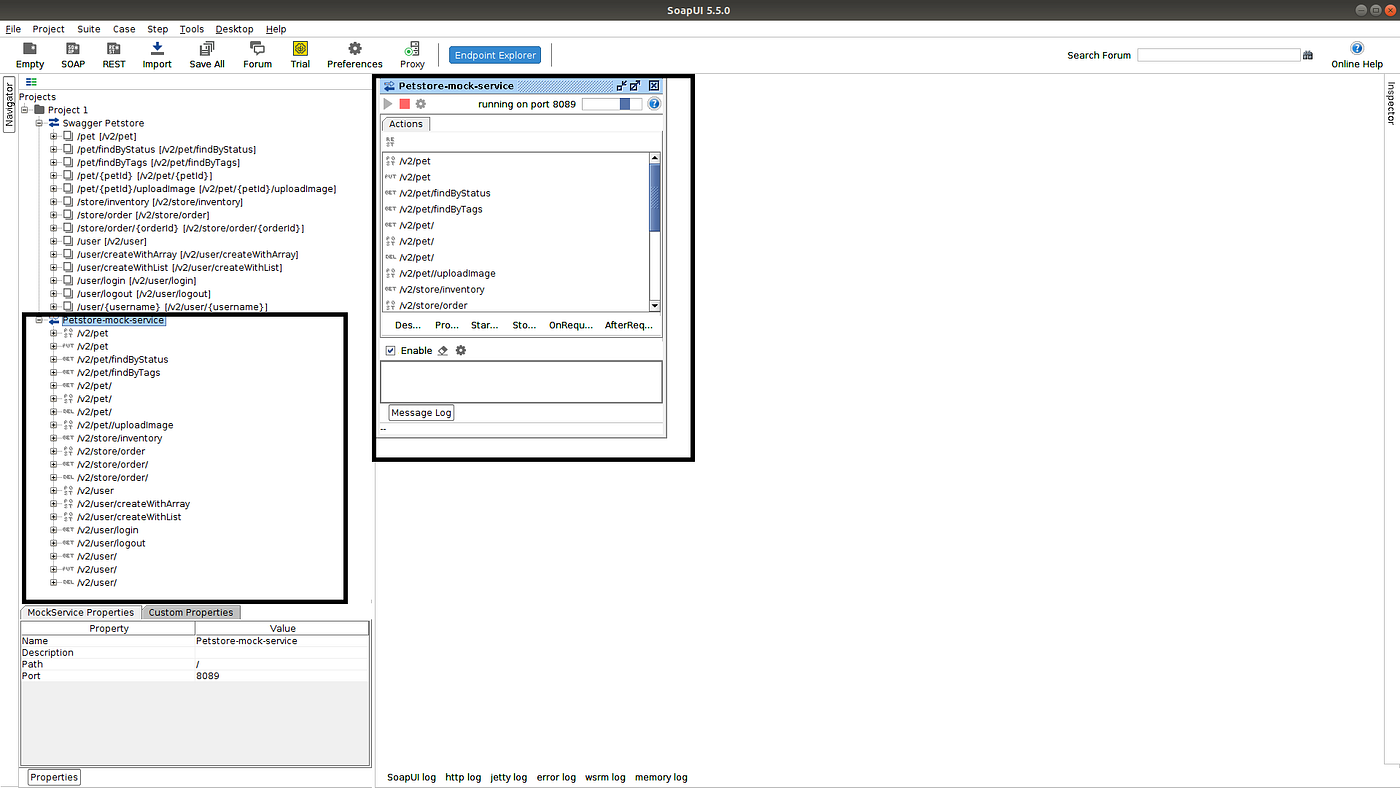Screen dimensions: 1400x788
Task: Stop the mock service with the red square
Action: [x=404, y=104]
